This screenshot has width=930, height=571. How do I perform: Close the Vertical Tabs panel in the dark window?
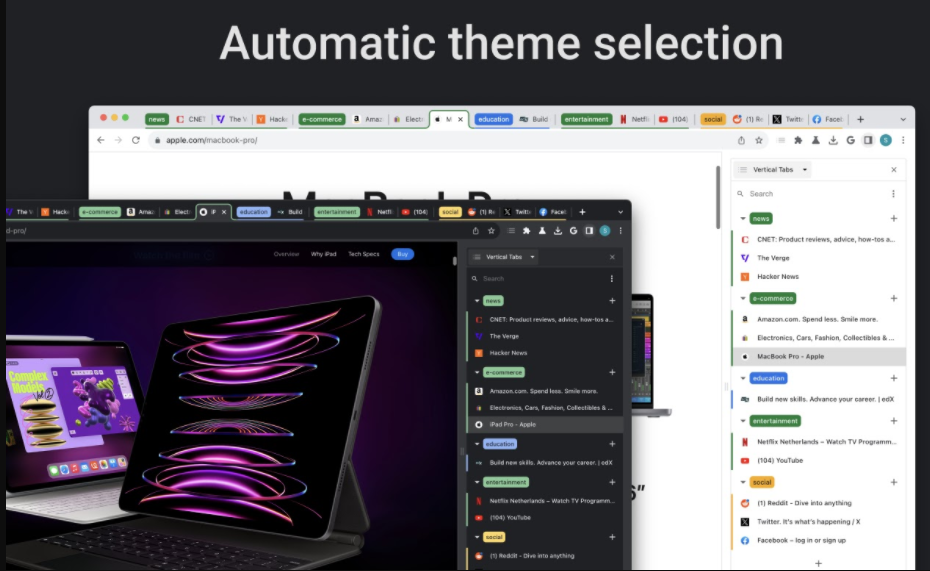tap(612, 257)
